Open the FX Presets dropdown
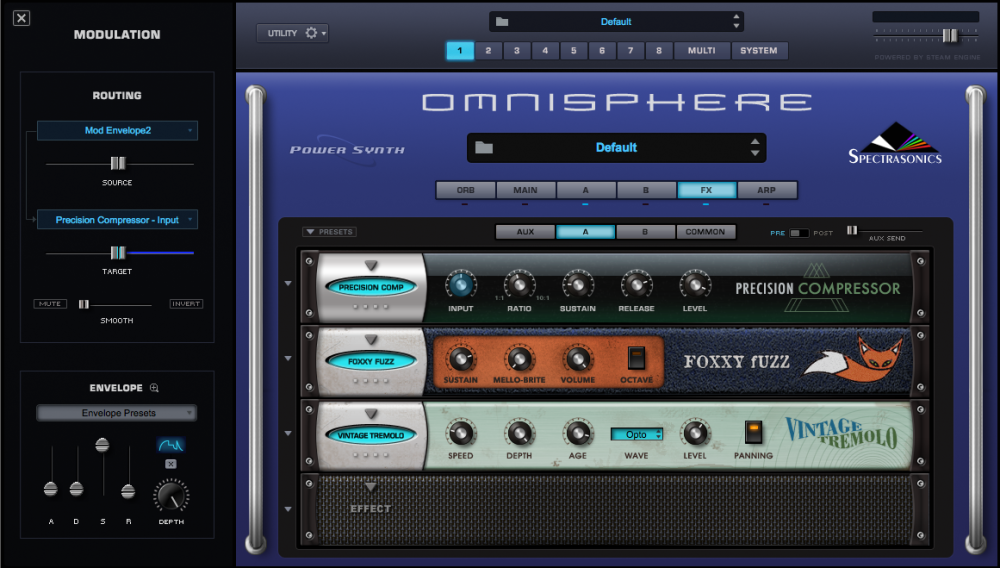Viewport: 1000px width, 568px height. point(330,232)
